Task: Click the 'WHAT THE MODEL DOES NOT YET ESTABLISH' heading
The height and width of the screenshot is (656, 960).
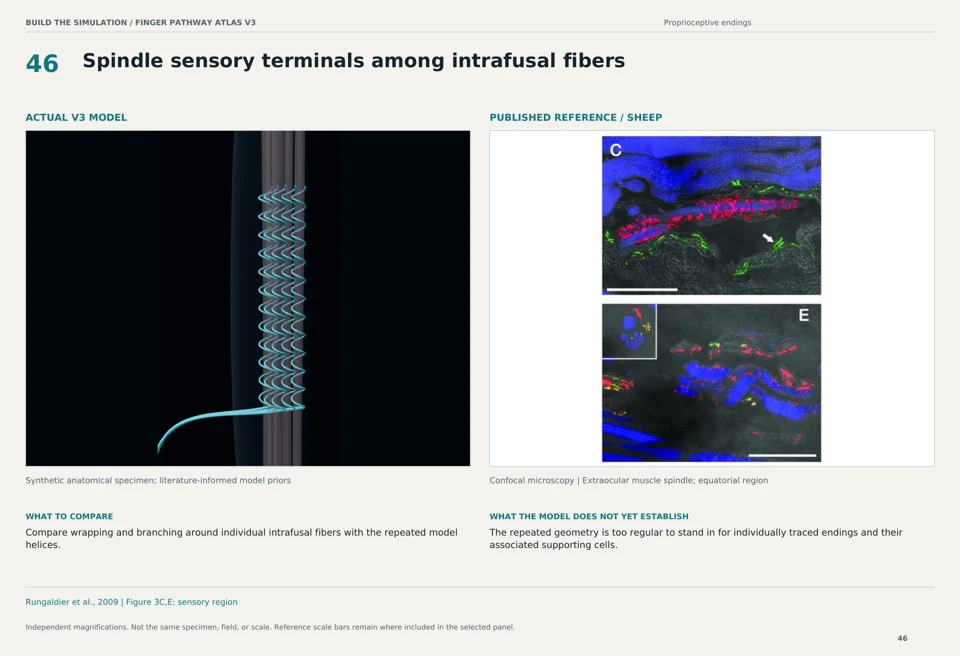Action: coord(589,516)
